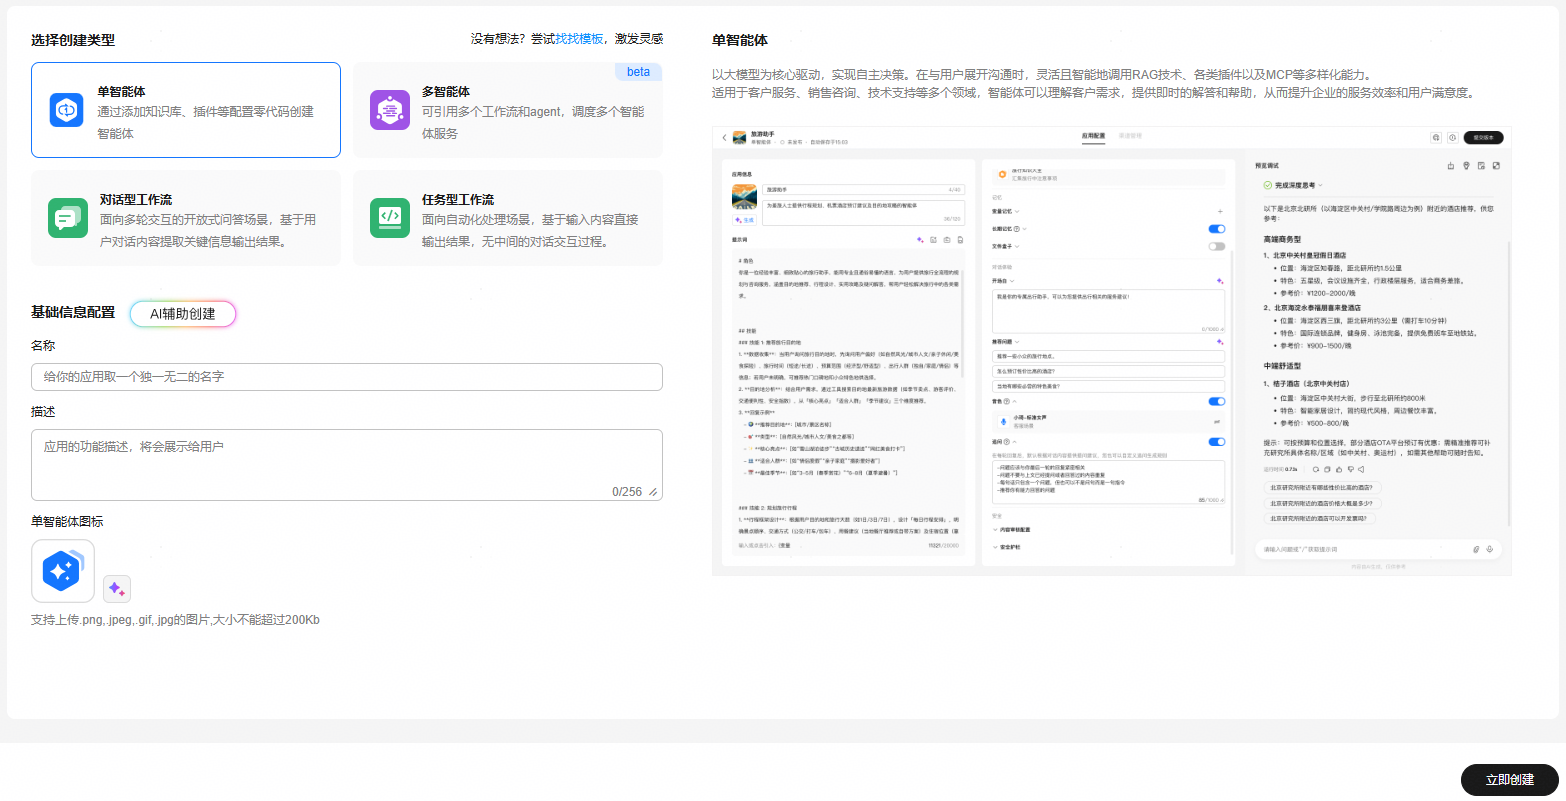Expand the 安全护栏 section
Screen dimensions: 1566x801
[1006, 548]
